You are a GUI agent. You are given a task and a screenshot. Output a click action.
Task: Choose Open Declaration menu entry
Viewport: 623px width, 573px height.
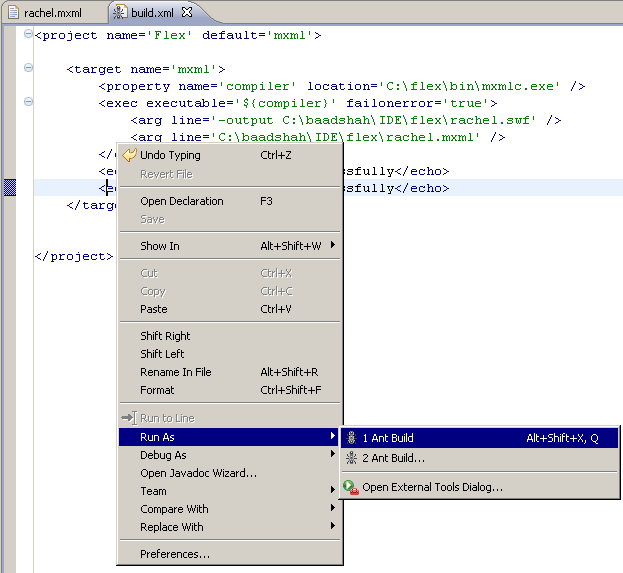pos(230,201)
